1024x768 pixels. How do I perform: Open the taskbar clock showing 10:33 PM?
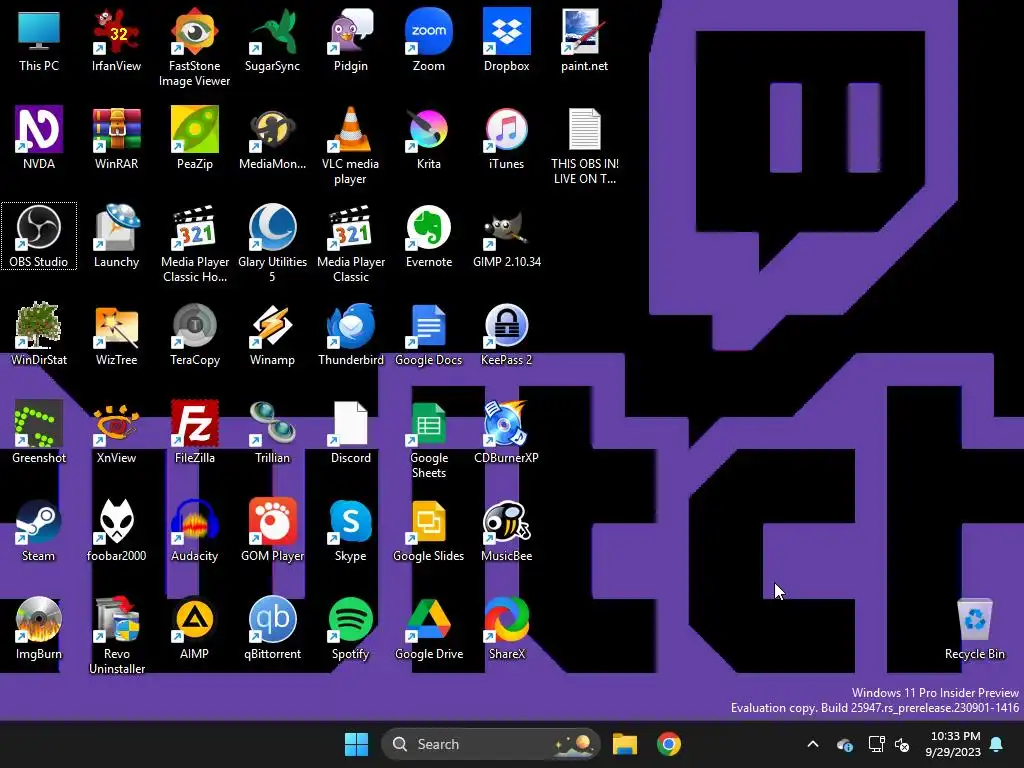point(953,744)
